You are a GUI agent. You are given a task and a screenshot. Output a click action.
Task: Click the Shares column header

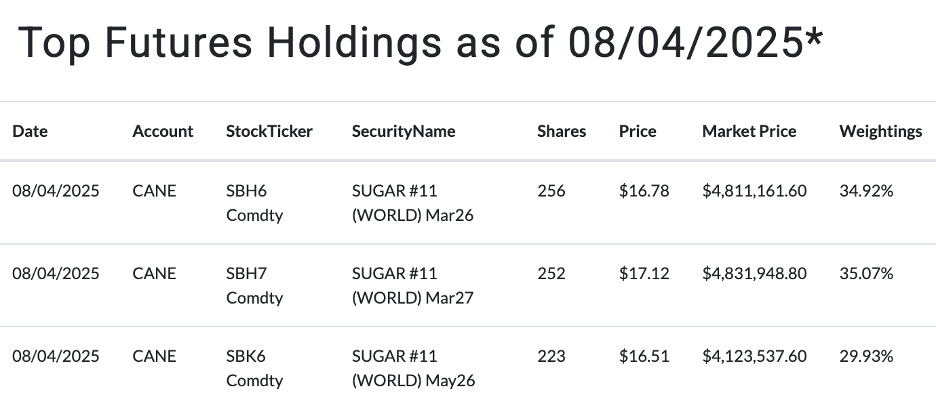coord(561,131)
